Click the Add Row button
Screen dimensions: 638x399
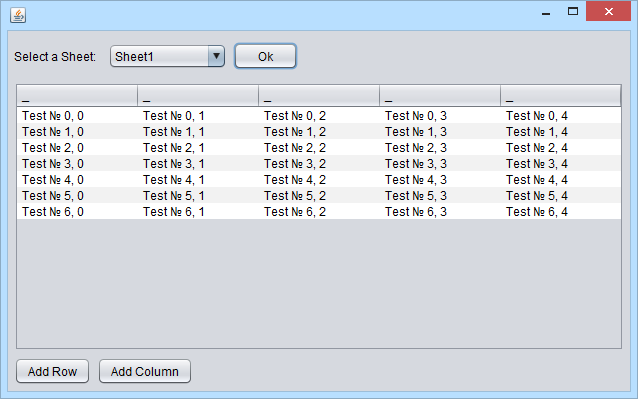point(52,371)
